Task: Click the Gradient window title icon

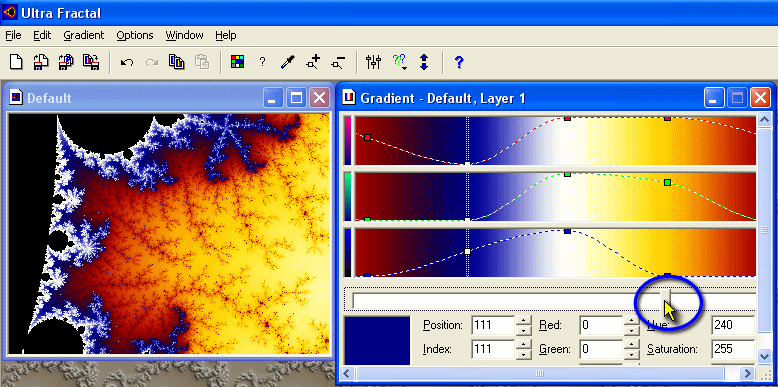Action: click(x=349, y=98)
